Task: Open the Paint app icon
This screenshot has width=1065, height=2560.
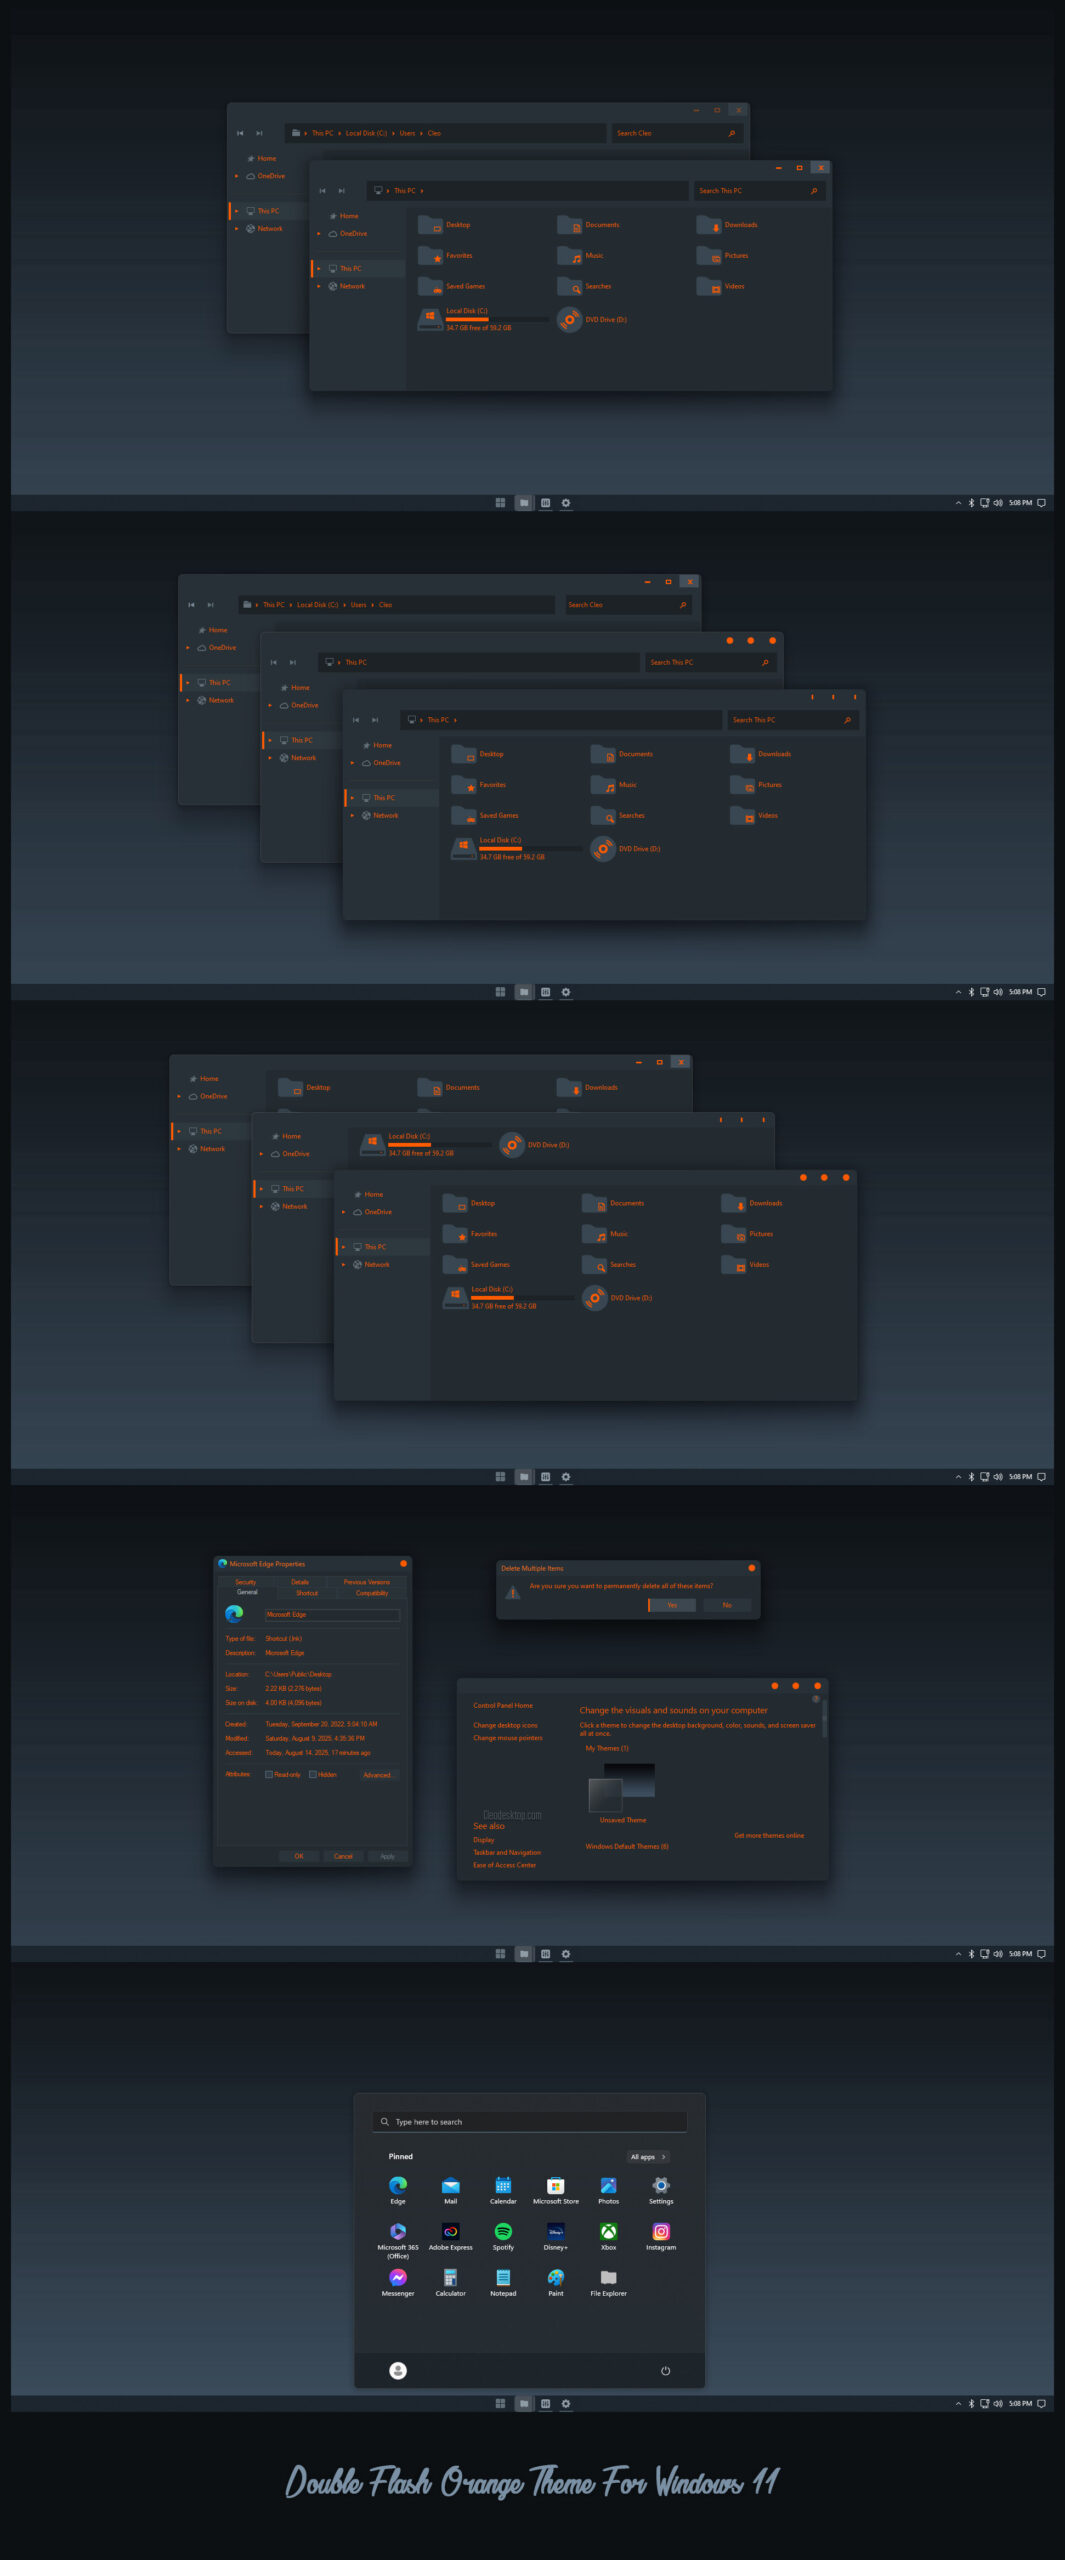Action: coord(556,2277)
